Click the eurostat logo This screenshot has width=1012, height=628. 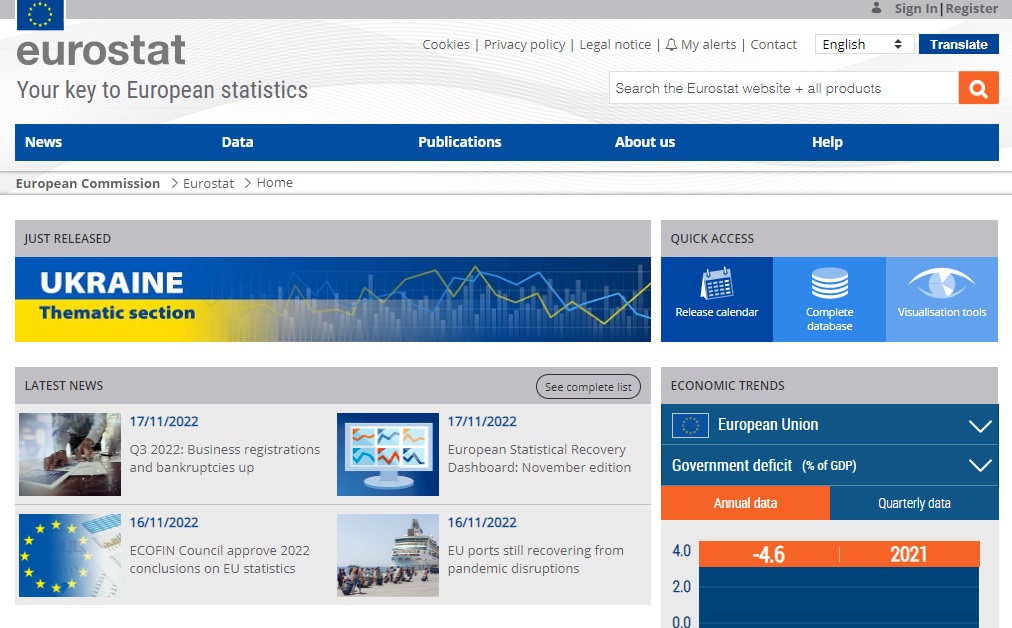click(x=100, y=50)
